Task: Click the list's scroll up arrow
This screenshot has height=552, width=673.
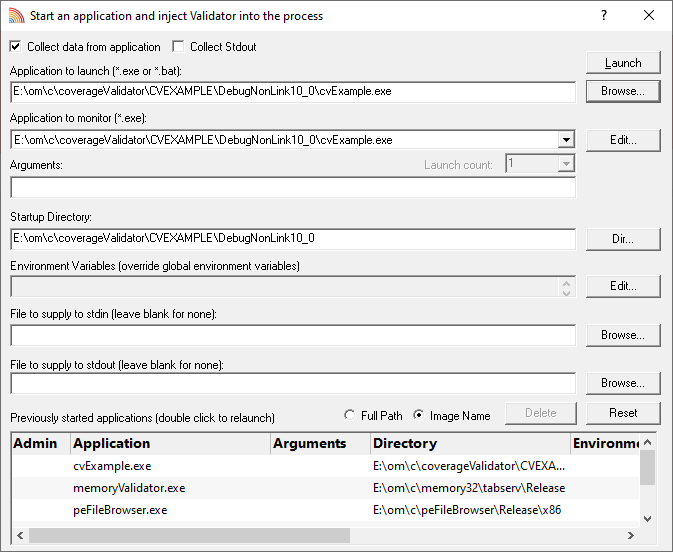Action: click(648, 442)
